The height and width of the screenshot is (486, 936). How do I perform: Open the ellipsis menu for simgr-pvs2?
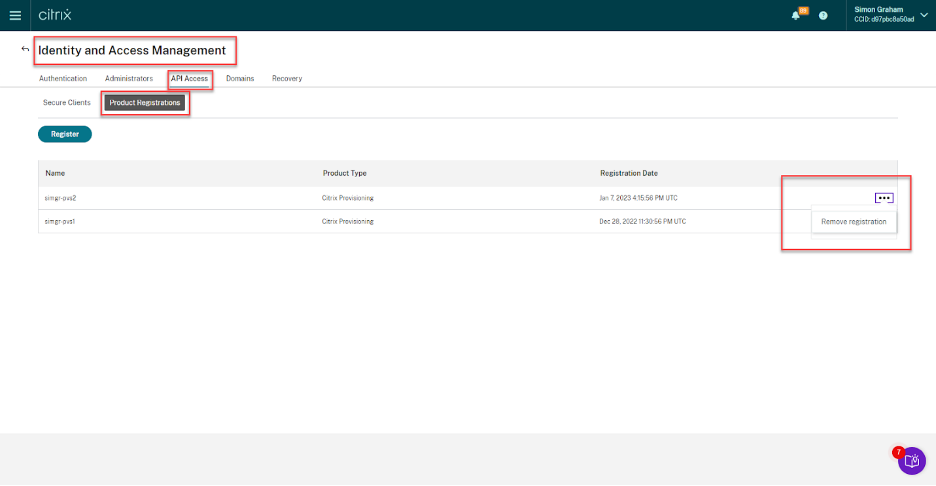[883, 198]
